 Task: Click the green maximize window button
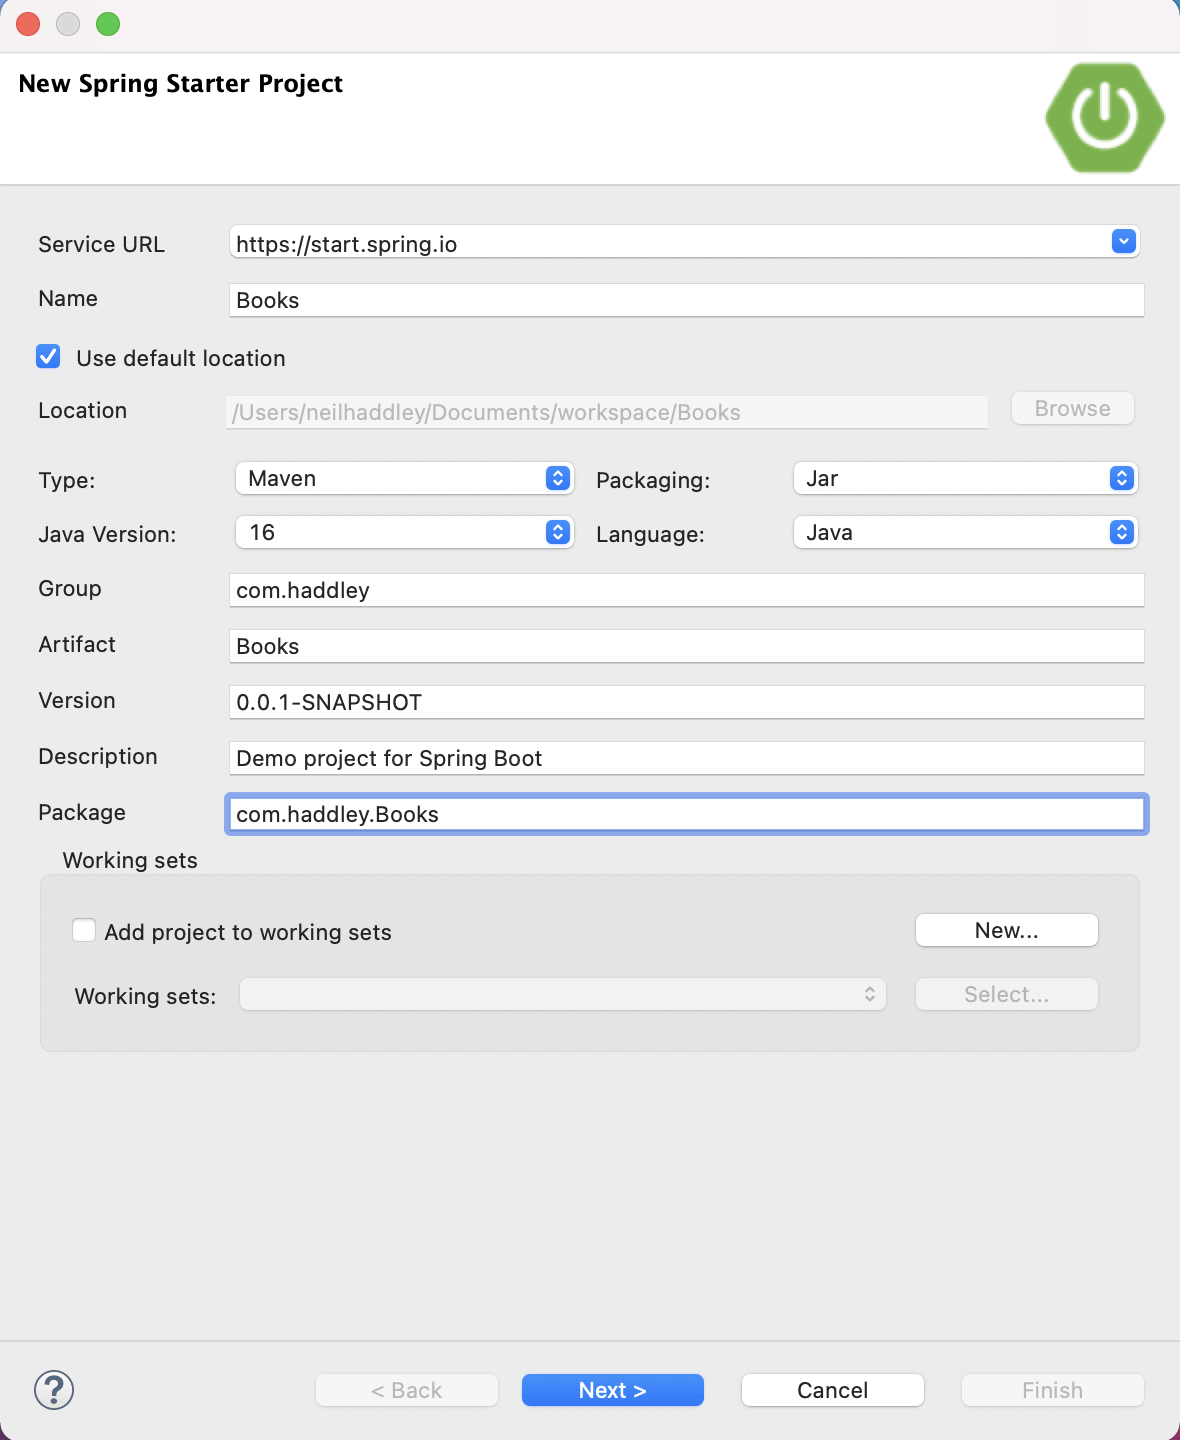pyautogui.click(x=108, y=24)
